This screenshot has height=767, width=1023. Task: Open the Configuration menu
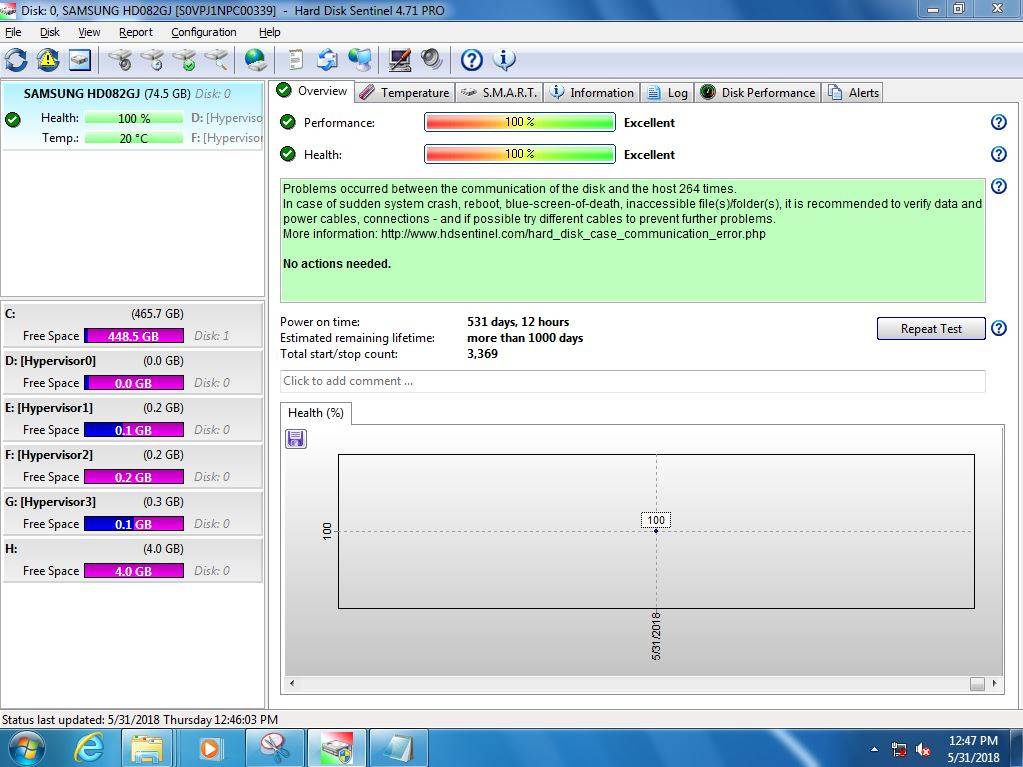(x=204, y=32)
